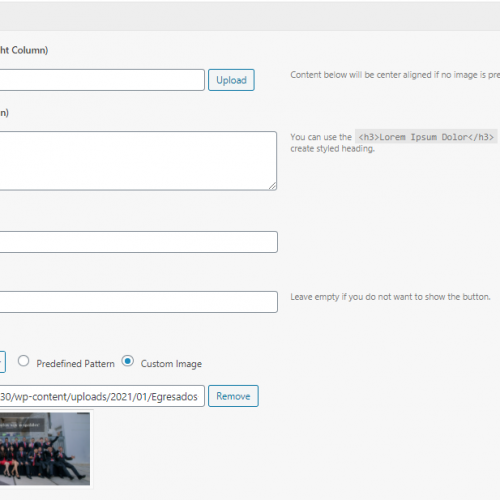Click the h3 Lorem Ipsum Dolor code snippet

[x=426, y=137]
